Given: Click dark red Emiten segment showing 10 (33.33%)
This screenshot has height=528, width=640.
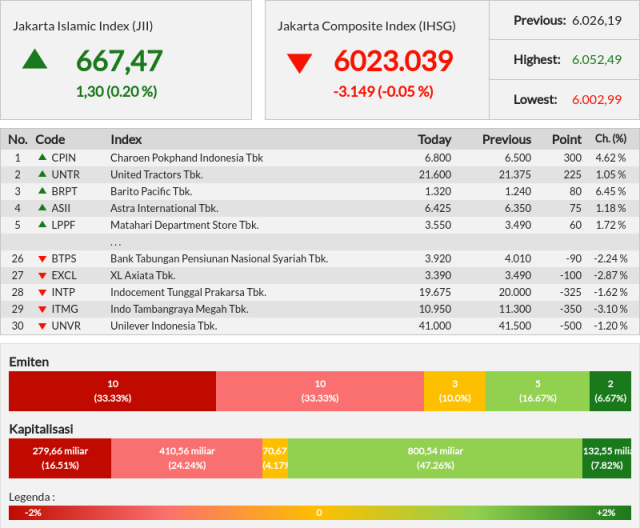Looking at the screenshot, I should coord(112,391).
